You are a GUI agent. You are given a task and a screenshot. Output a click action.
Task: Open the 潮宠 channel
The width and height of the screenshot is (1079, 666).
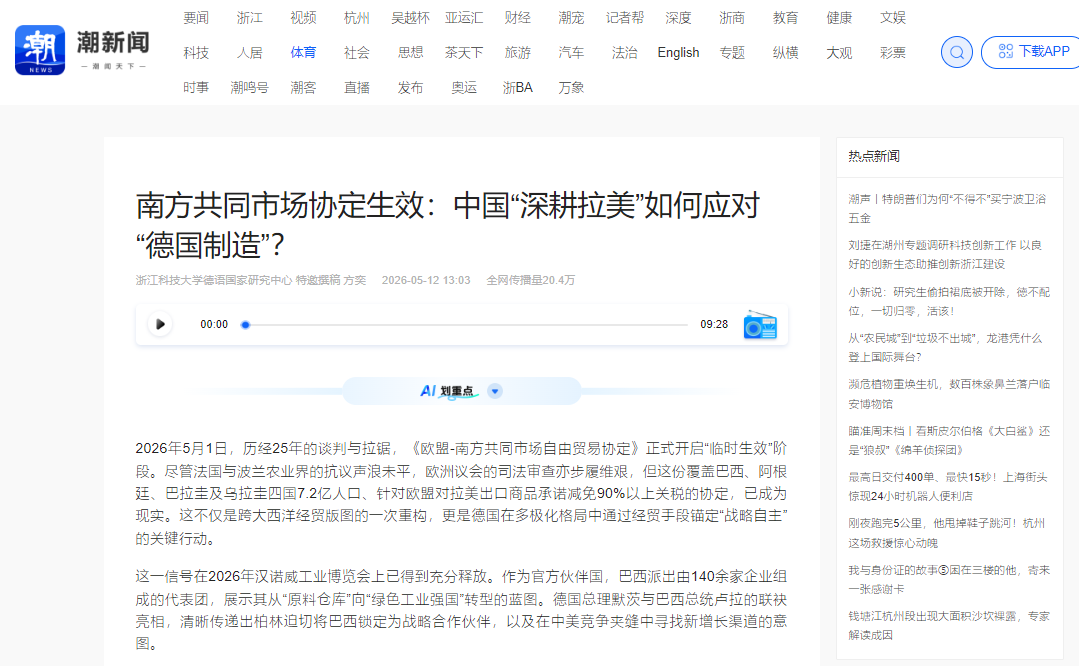571,18
